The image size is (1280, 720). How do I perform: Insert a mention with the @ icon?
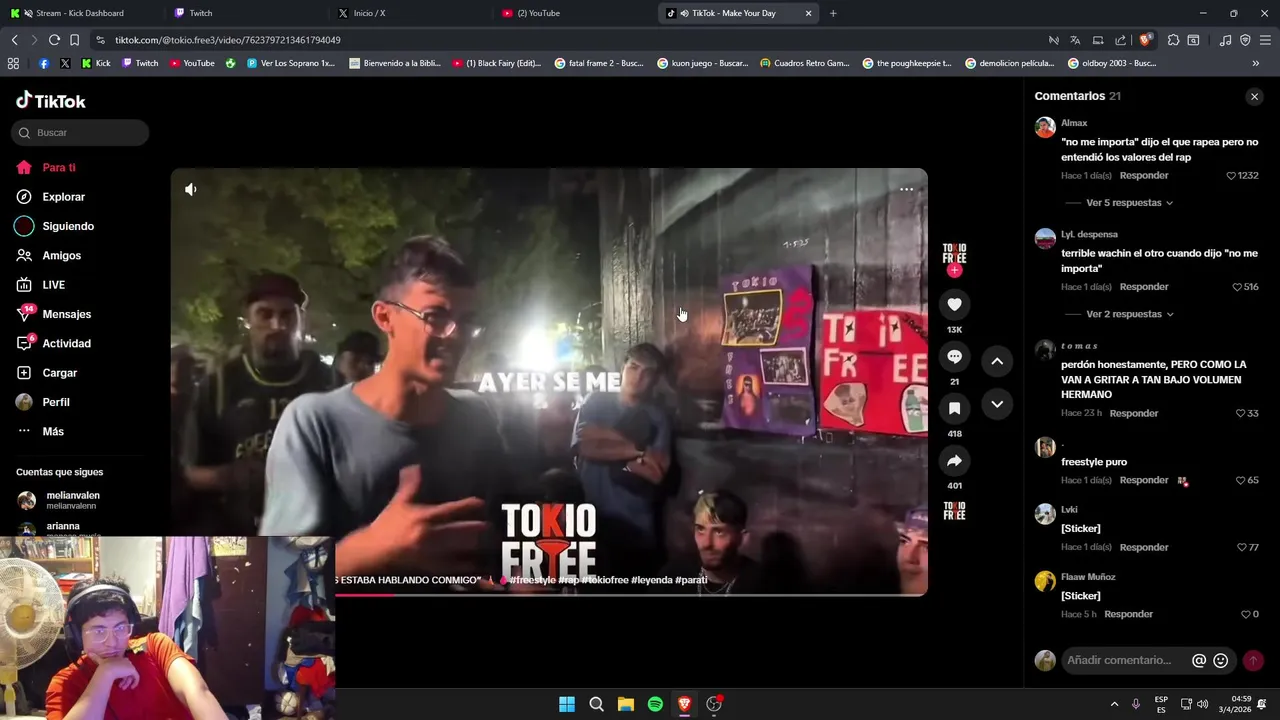[1199, 660]
